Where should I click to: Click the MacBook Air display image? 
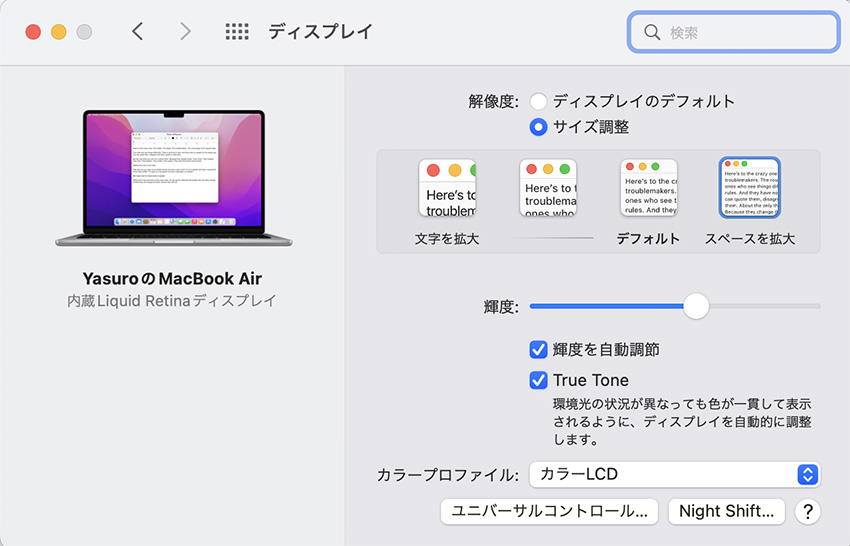173,178
